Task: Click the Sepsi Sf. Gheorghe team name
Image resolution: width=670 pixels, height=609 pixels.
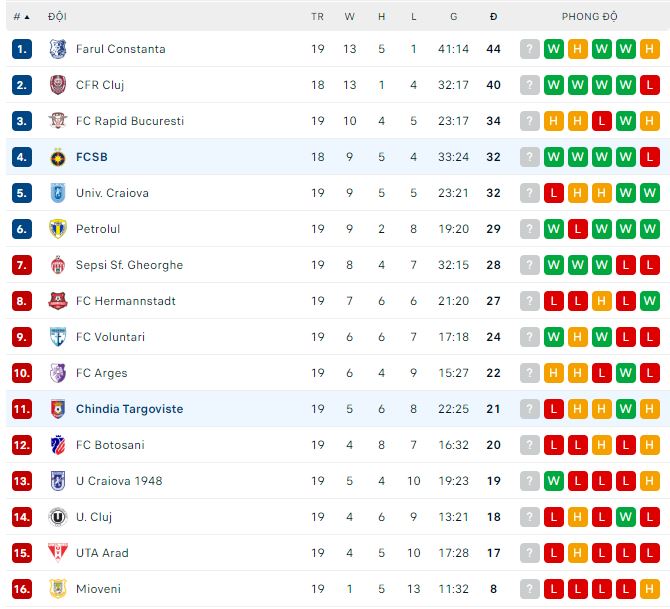Action: pyautogui.click(x=129, y=265)
